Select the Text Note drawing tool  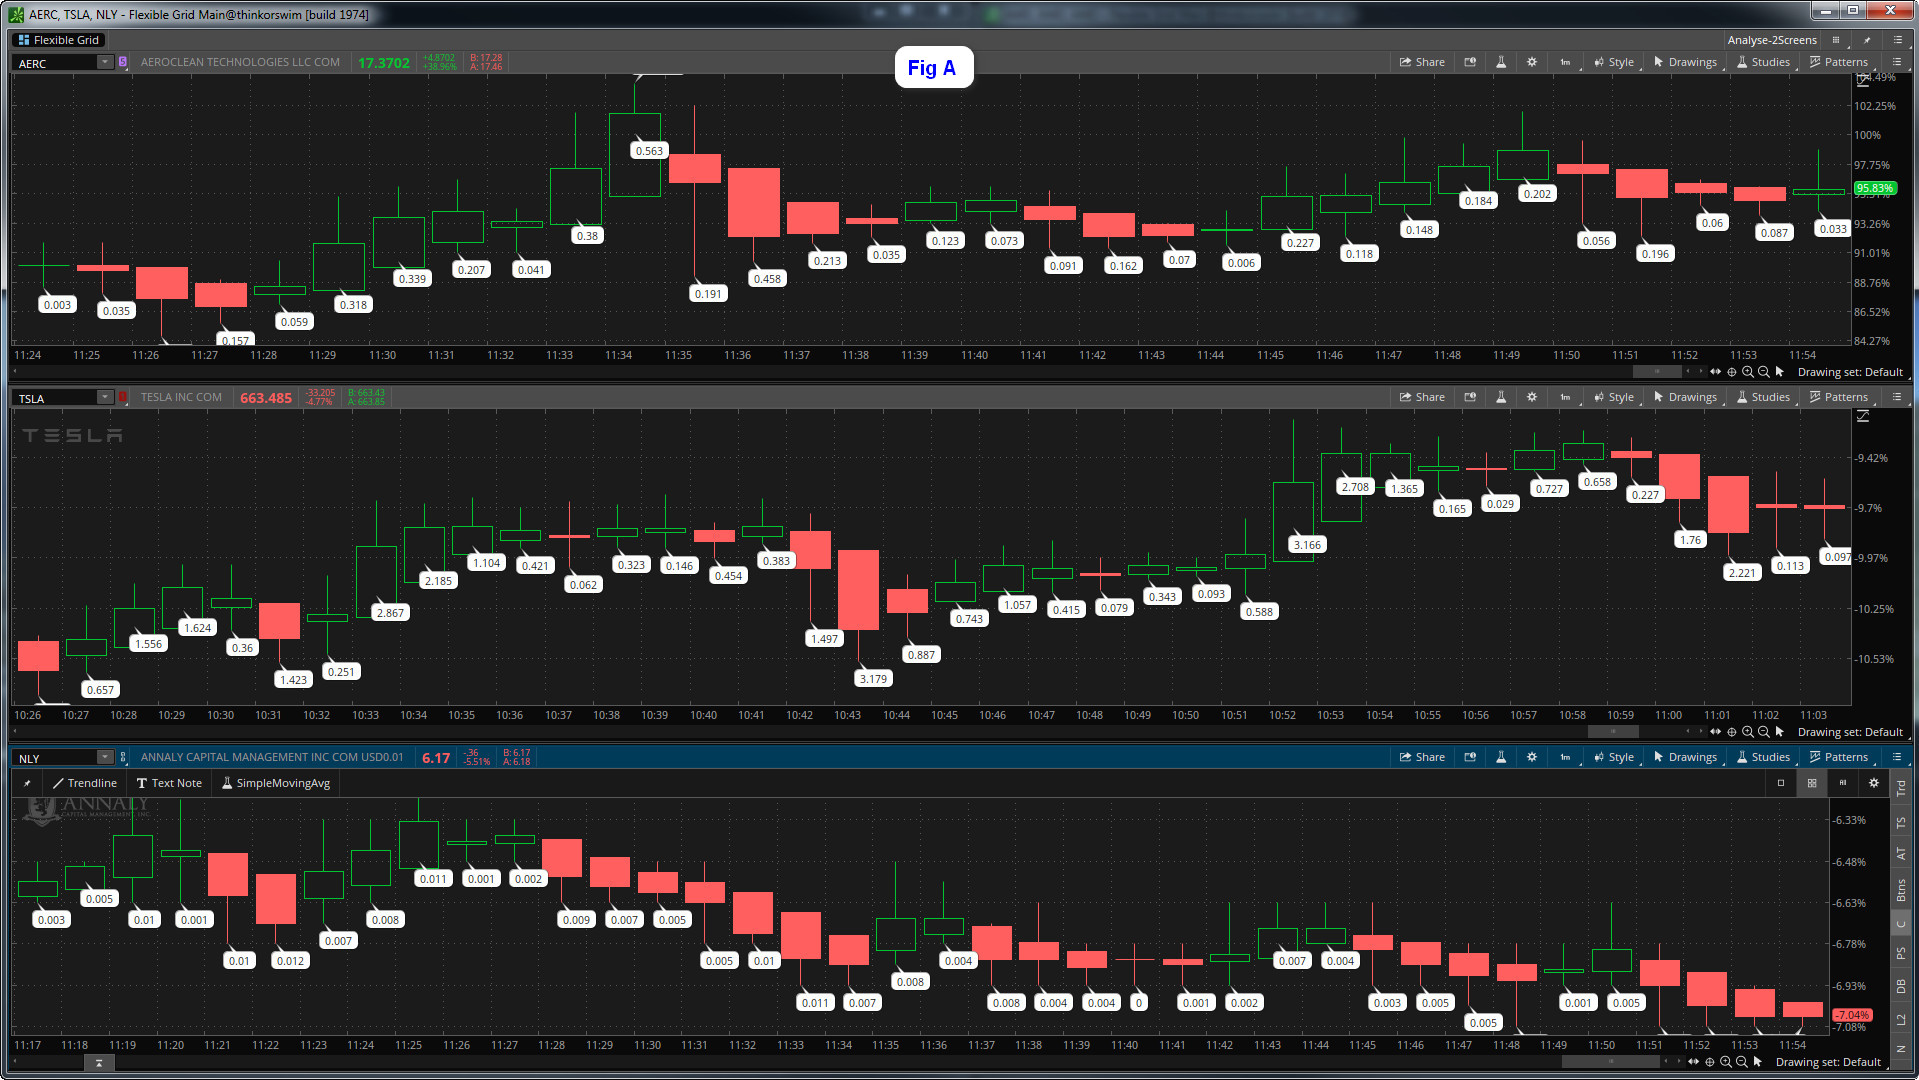click(x=169, y=783)
